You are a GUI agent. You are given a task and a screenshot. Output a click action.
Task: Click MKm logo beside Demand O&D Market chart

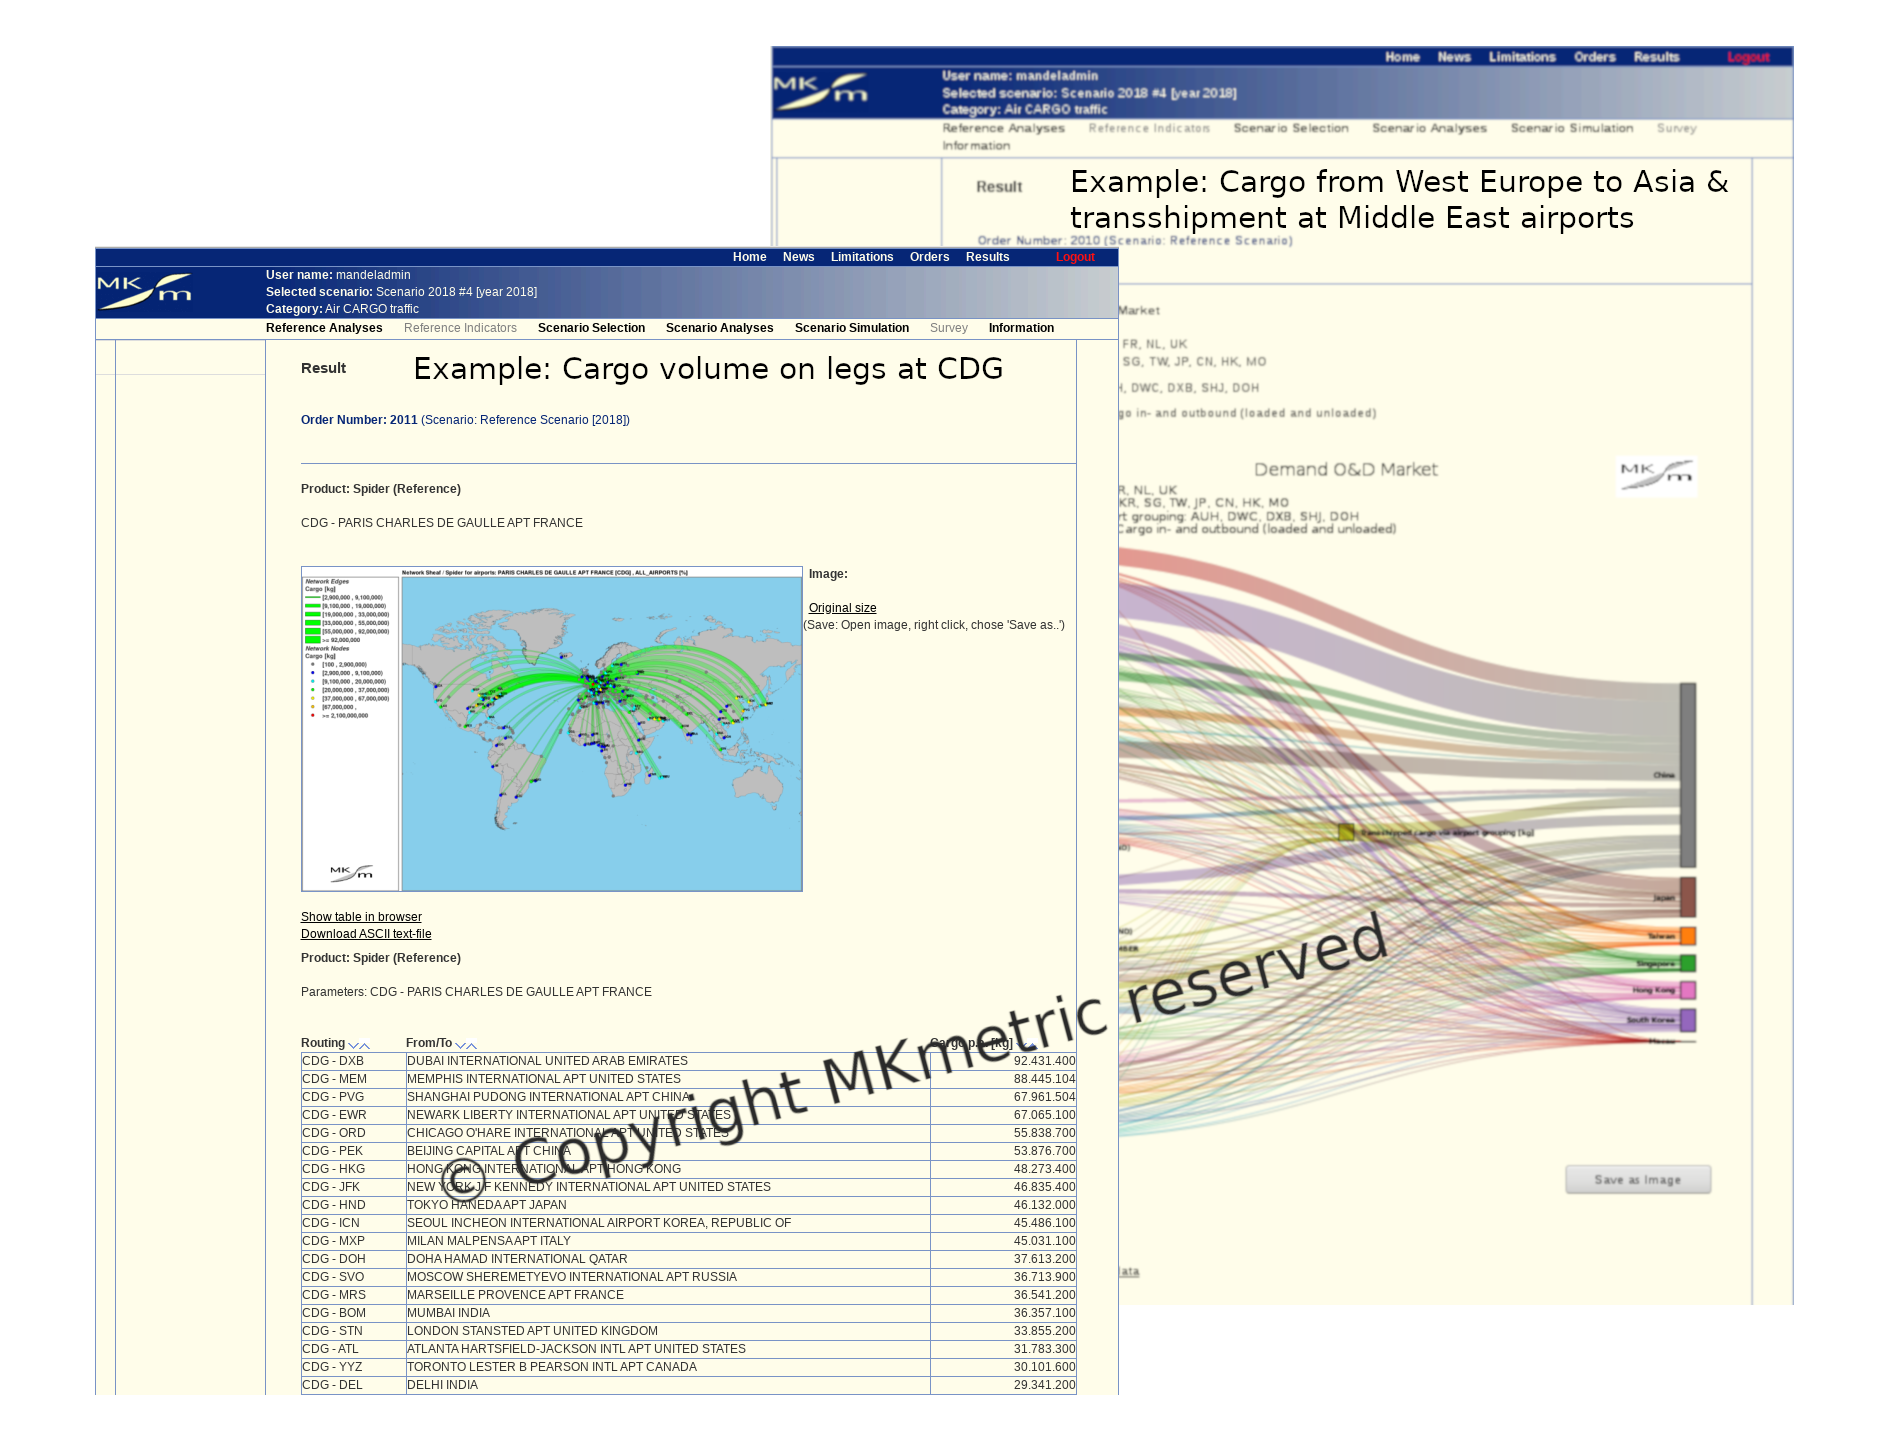1656,475
